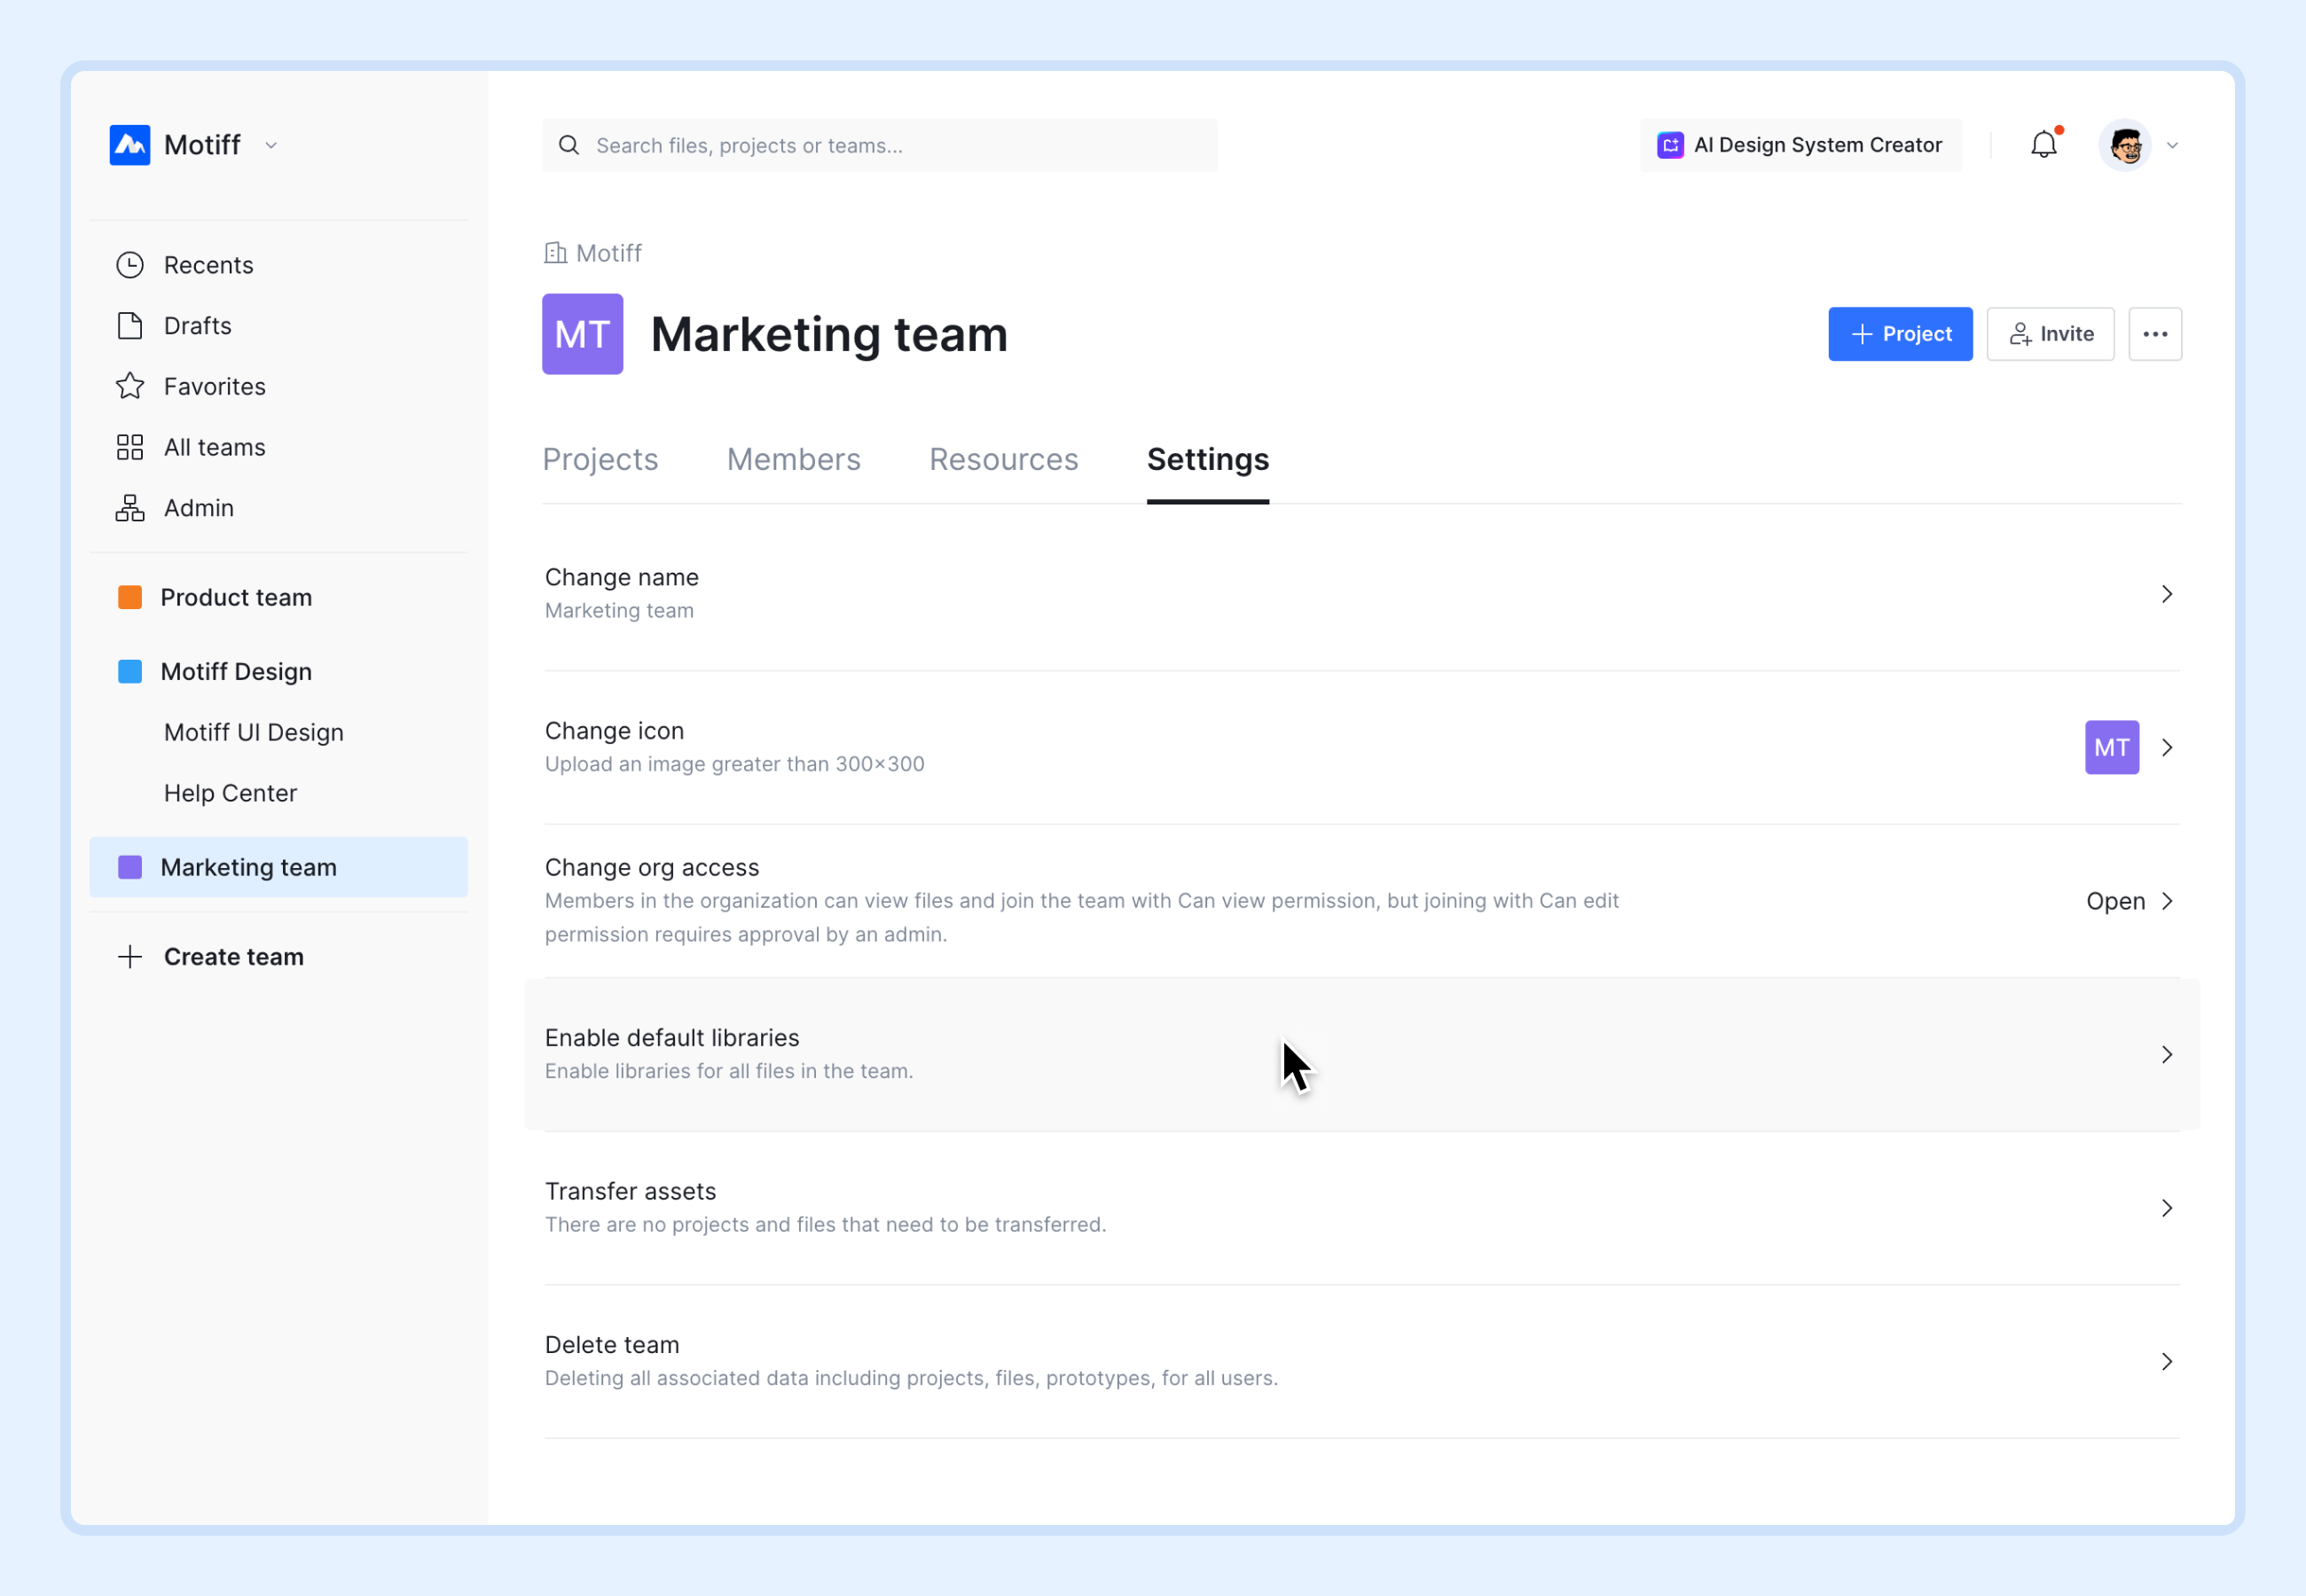Expand the Change icon chevron
This screenshot has height=1596, width=2306.
click(2167, 748)
